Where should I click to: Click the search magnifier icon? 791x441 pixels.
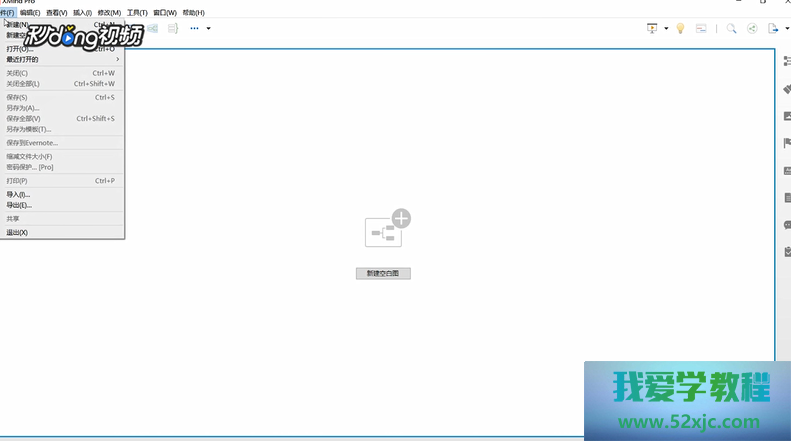click(731, 29)
